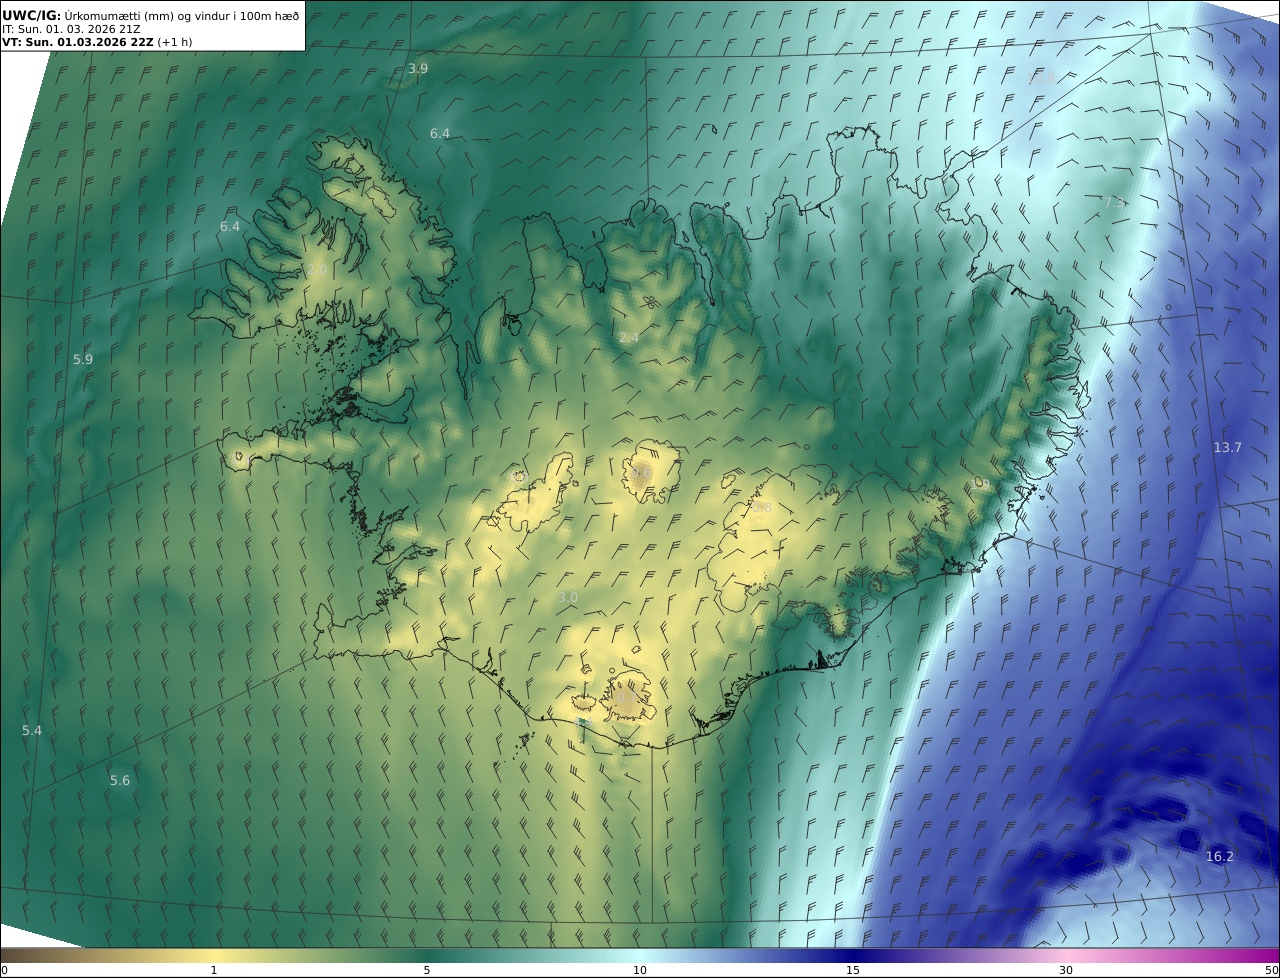Screen dimensions: 1280x978
Task: Click the '5.9' value label on the map
Action: click(x=83, y=359)
